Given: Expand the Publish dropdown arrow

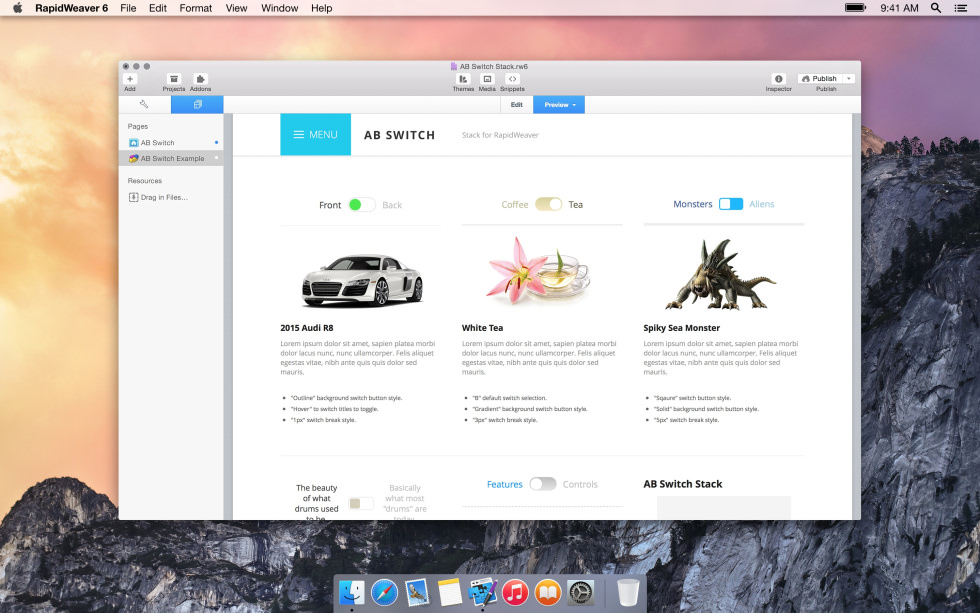Looking at the screenshot, I should click(x=849, y=79).
